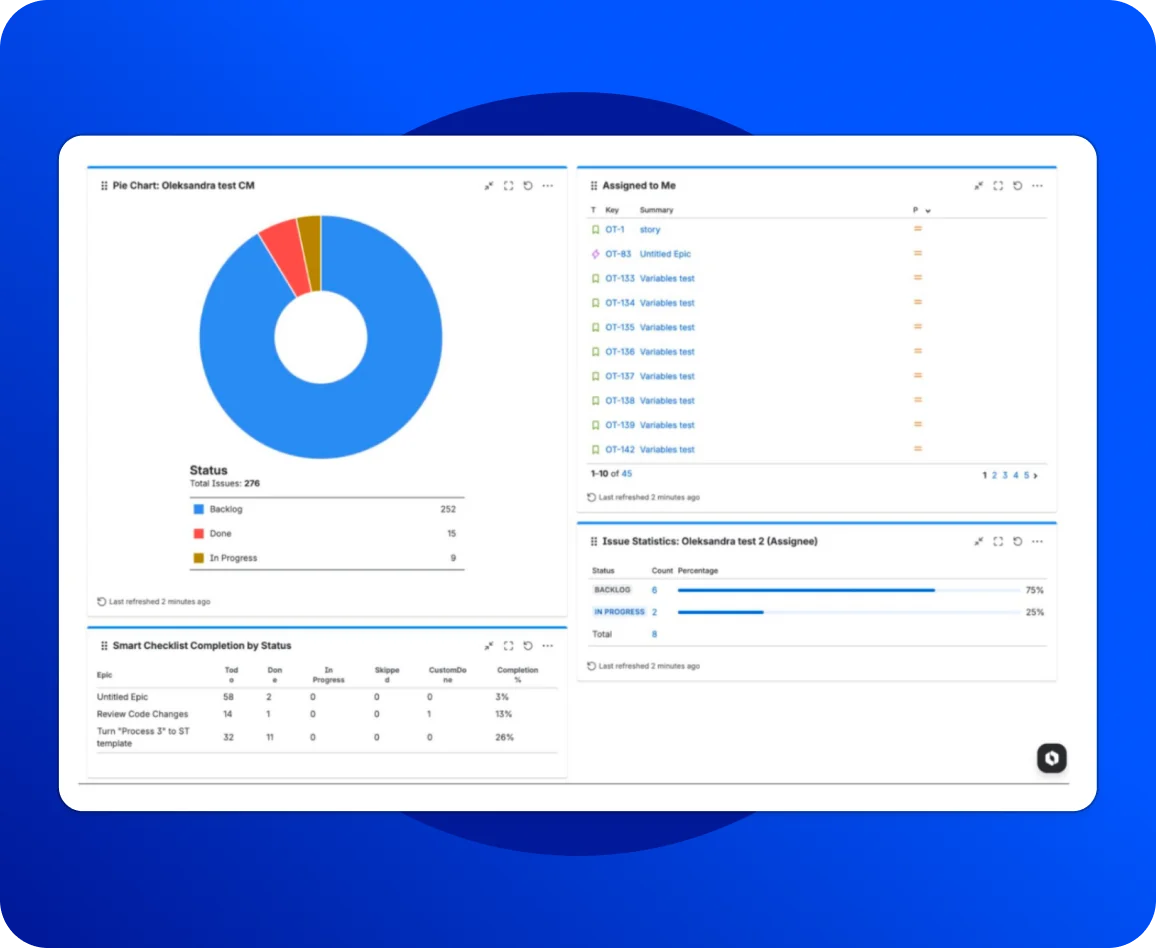
Task: Click the In Progress count 2 link
Action: coord(654,612)
